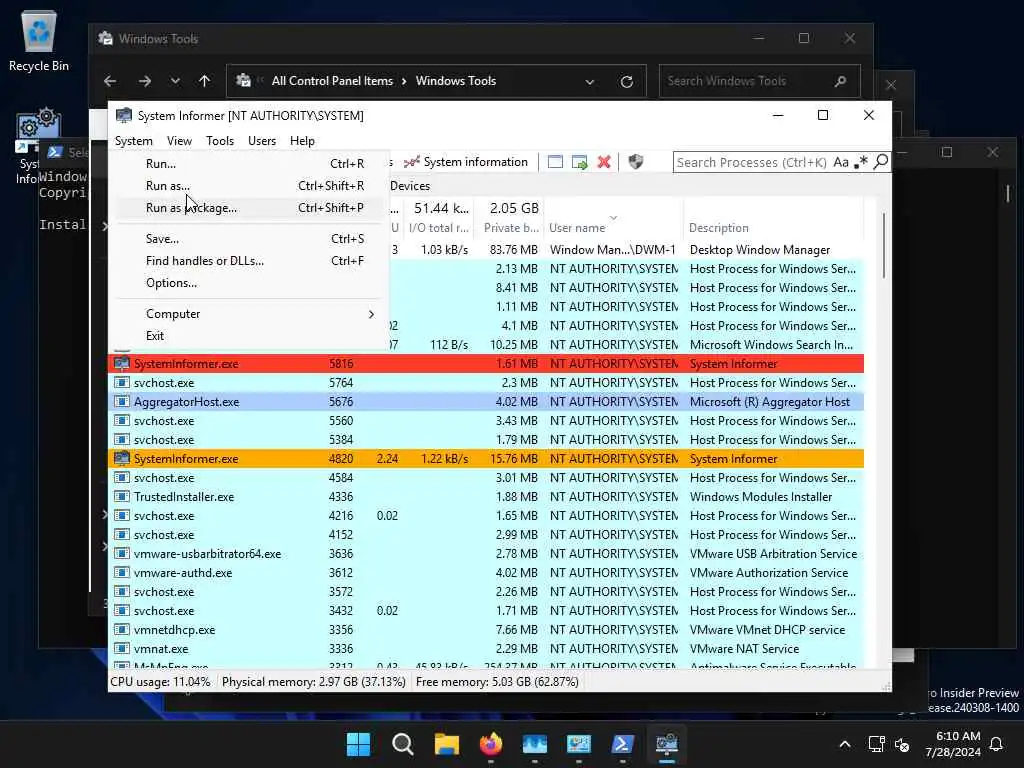Sort by I/O total rate column
The height and width of the screenshot is (768, 1024).
(439, 228)
